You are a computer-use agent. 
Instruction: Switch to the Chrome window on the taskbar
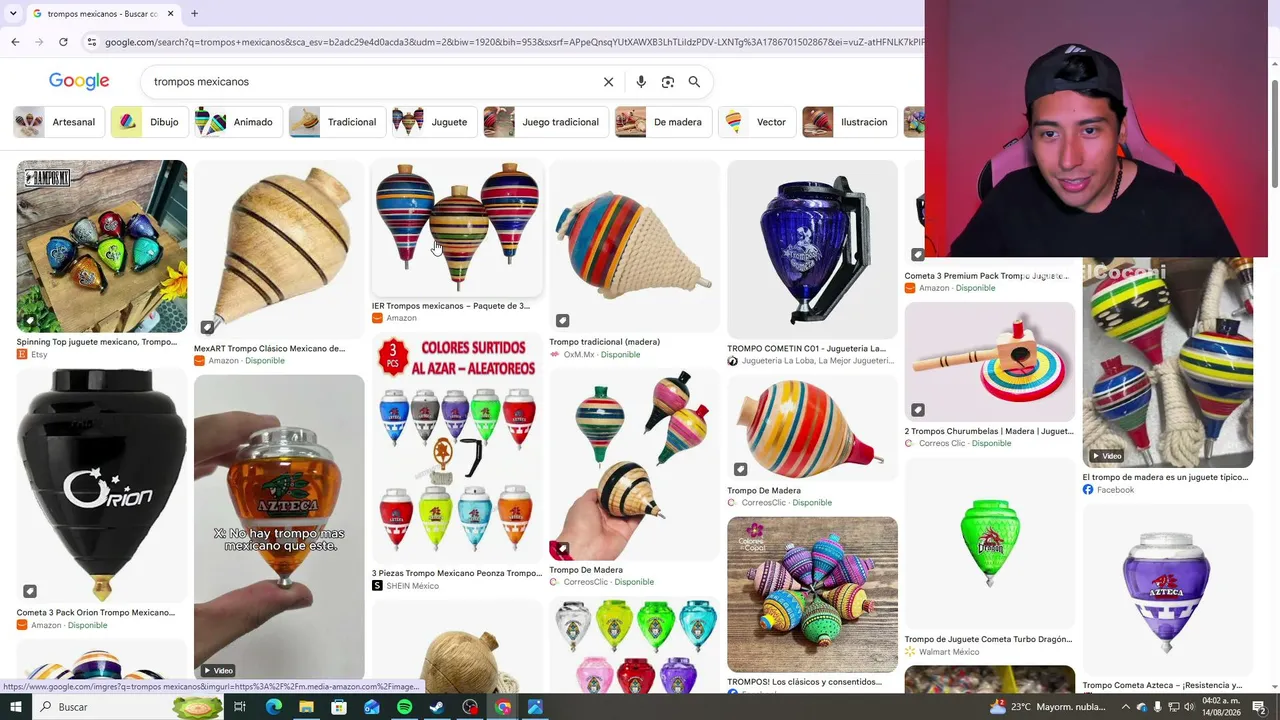[503, 707]
